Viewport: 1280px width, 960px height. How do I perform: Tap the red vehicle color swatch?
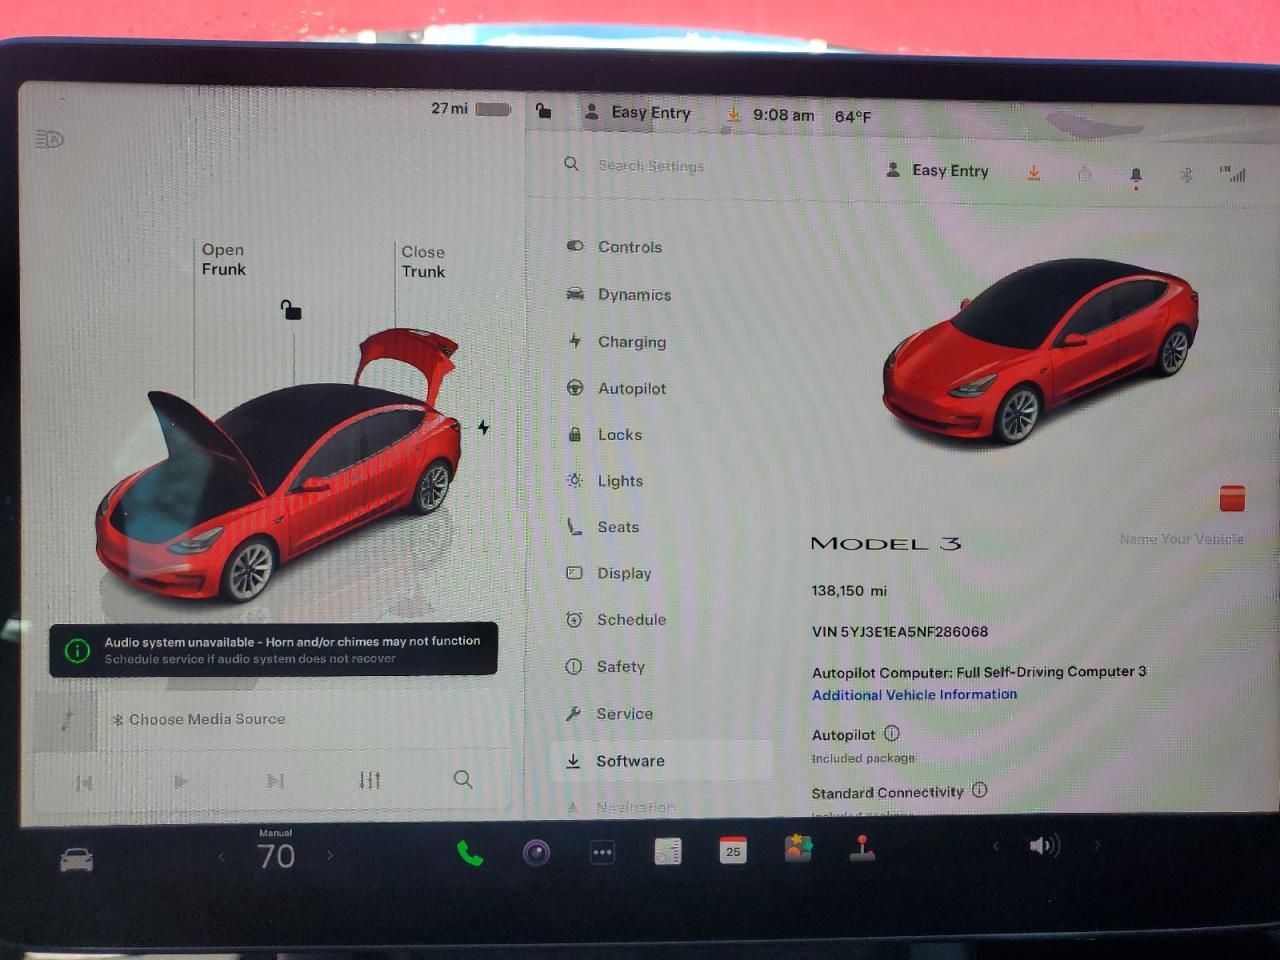click(x=1232, y=498)
